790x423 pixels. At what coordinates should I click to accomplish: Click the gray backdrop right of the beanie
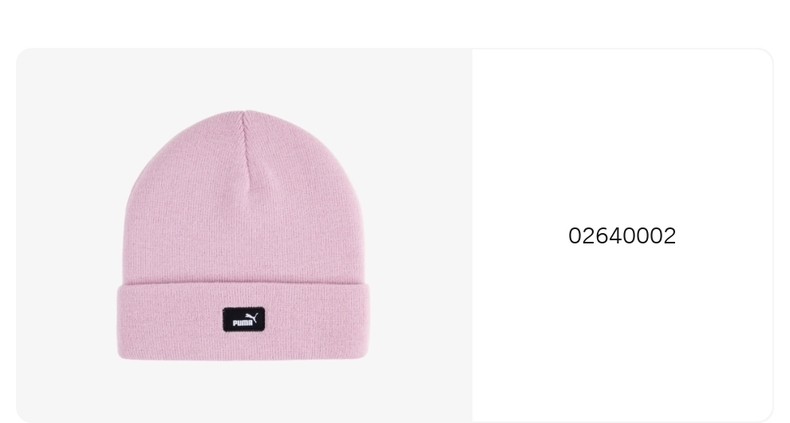(421, 235)
